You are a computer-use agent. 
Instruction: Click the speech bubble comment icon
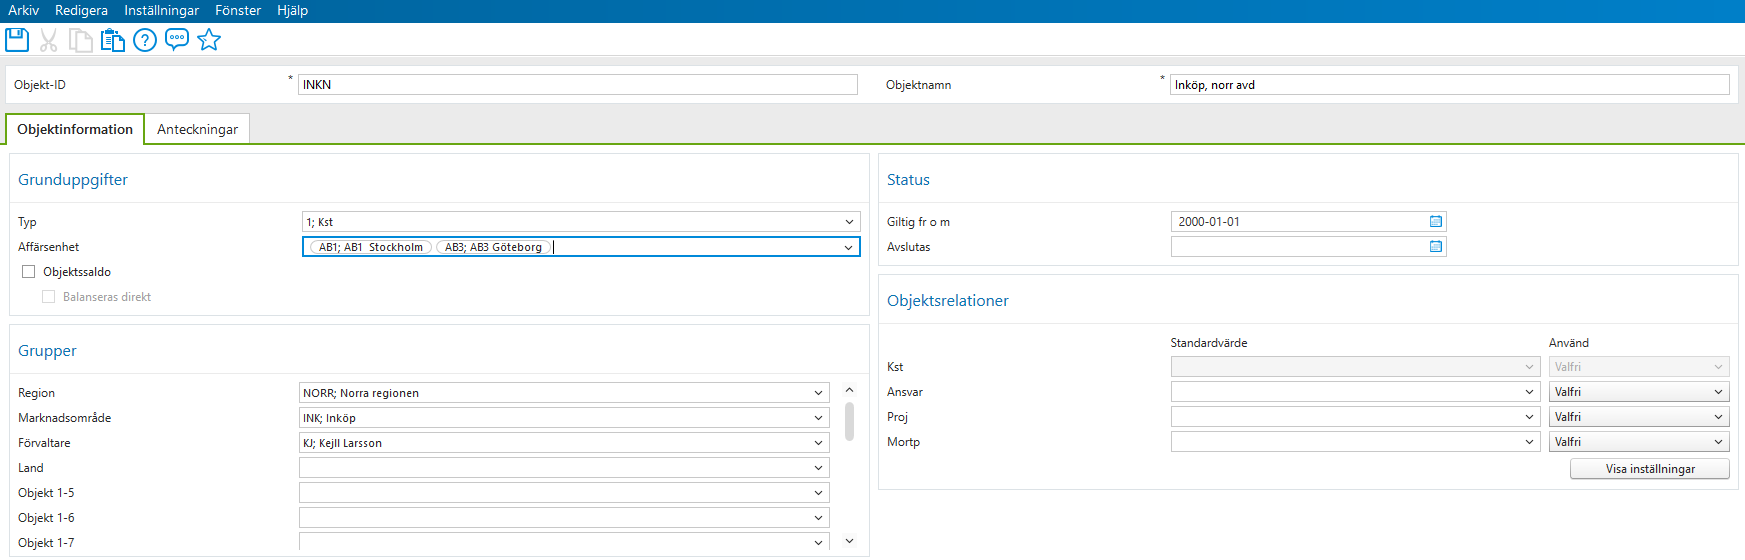[x=177, y=40]
